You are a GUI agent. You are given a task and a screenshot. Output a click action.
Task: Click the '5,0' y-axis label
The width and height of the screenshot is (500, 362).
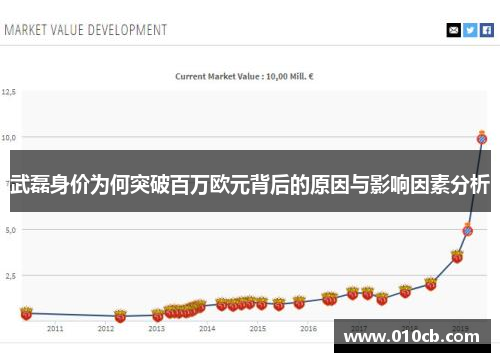coord(10,230)
